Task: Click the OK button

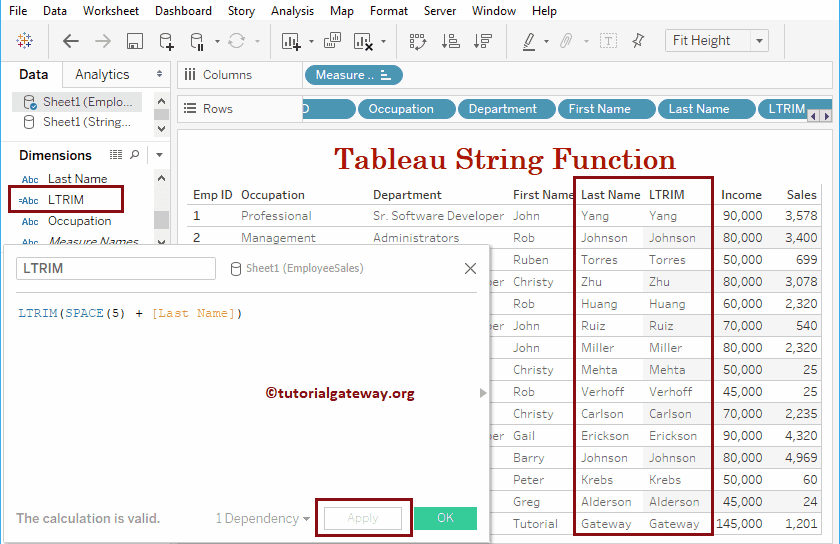Action: pos(445,518)
